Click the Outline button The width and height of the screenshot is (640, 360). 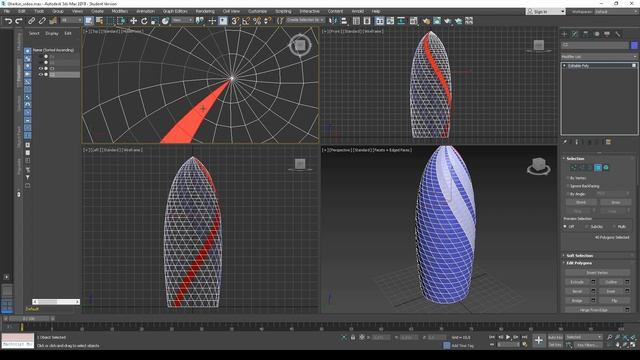coord(611,282)
